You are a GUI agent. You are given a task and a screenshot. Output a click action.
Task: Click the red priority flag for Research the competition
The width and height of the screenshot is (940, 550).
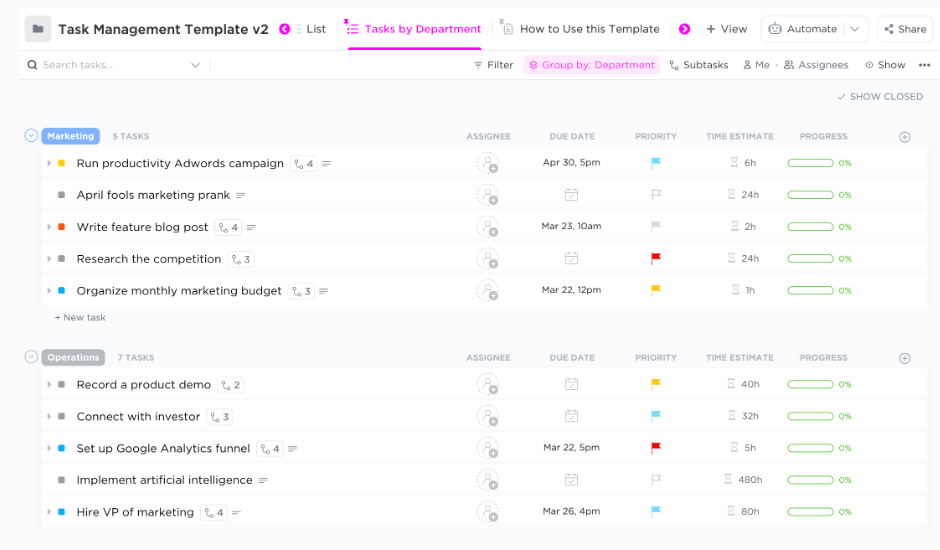tap(656, 259)
